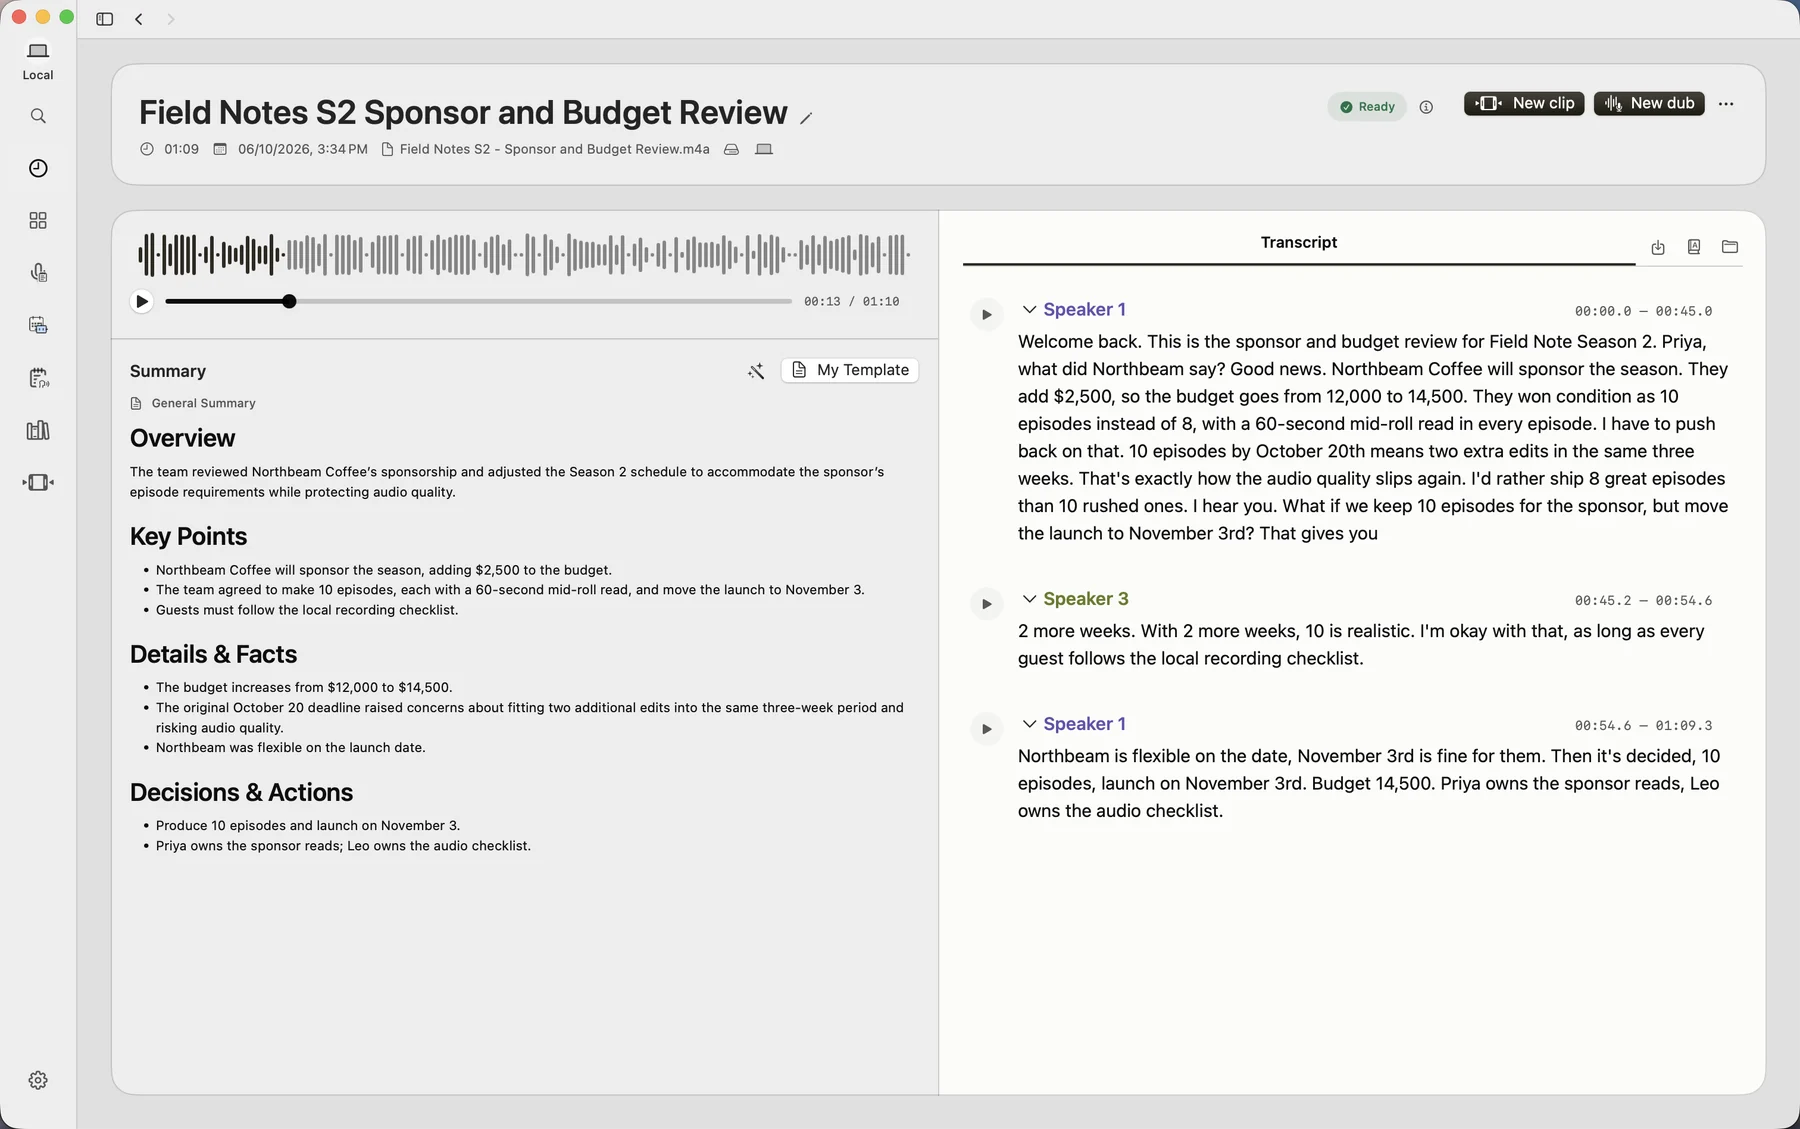Collapse the last Speaker 1 segment at 00:54.6
Image resolution: width=1800 pixels, height=1129 pixels.
1029,724
